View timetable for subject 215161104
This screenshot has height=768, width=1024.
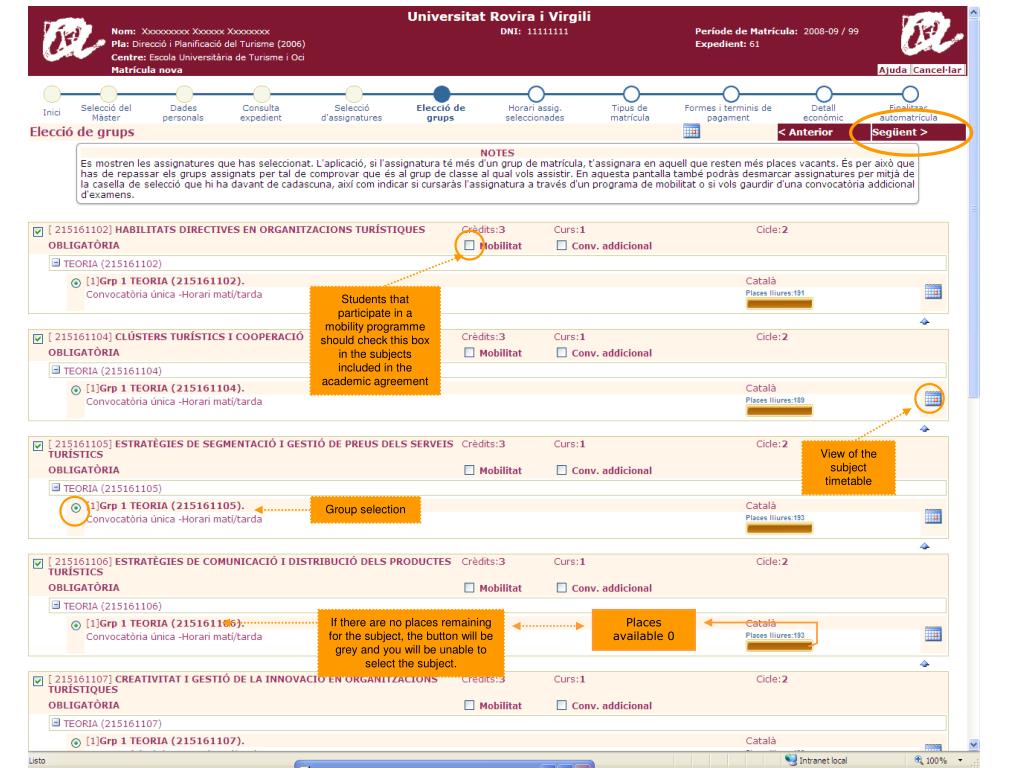click(x=933, y=398)
